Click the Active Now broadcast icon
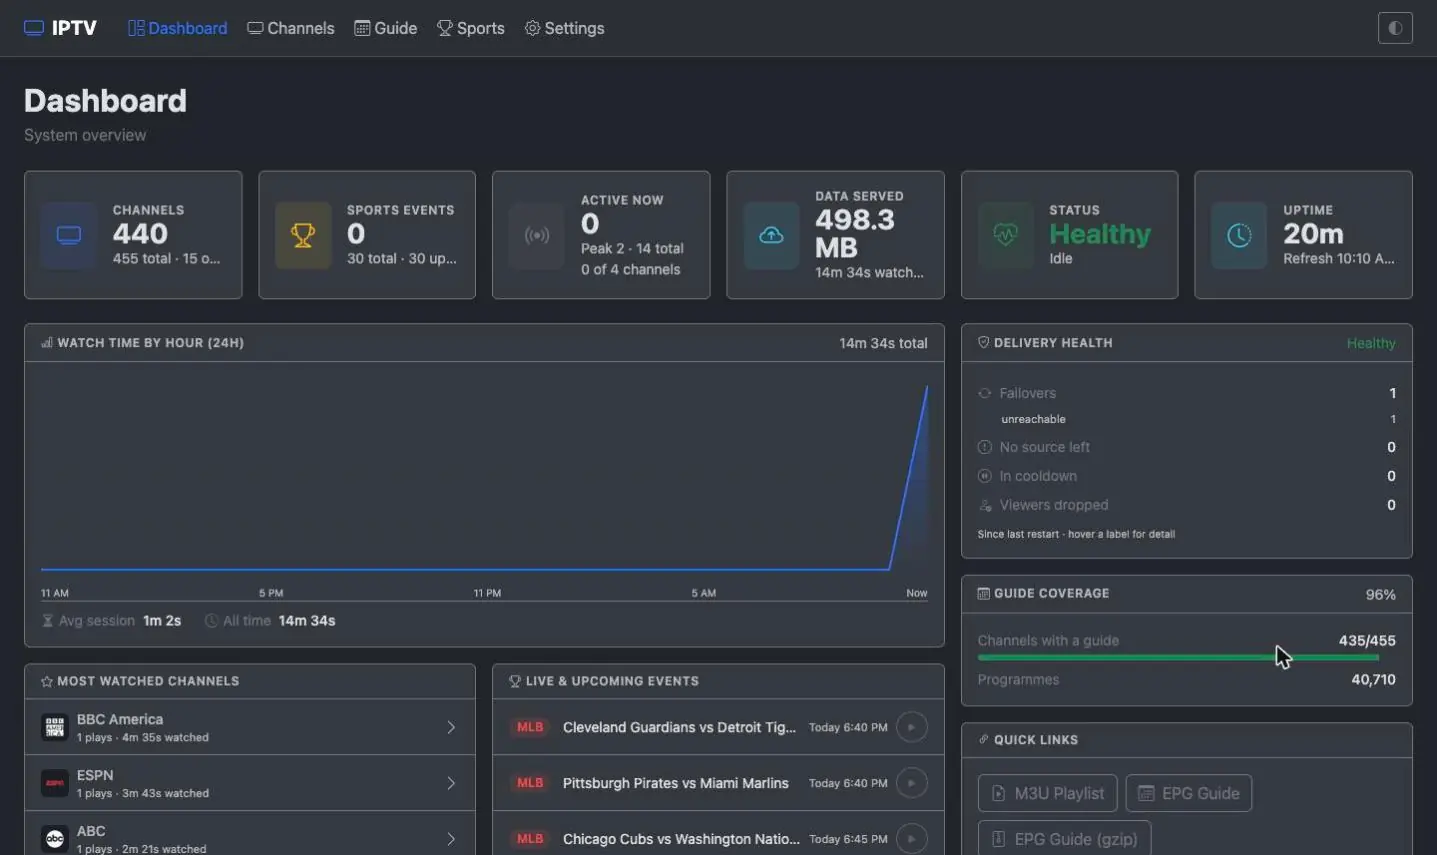The image size is (1437, 855). pos(537,235)
